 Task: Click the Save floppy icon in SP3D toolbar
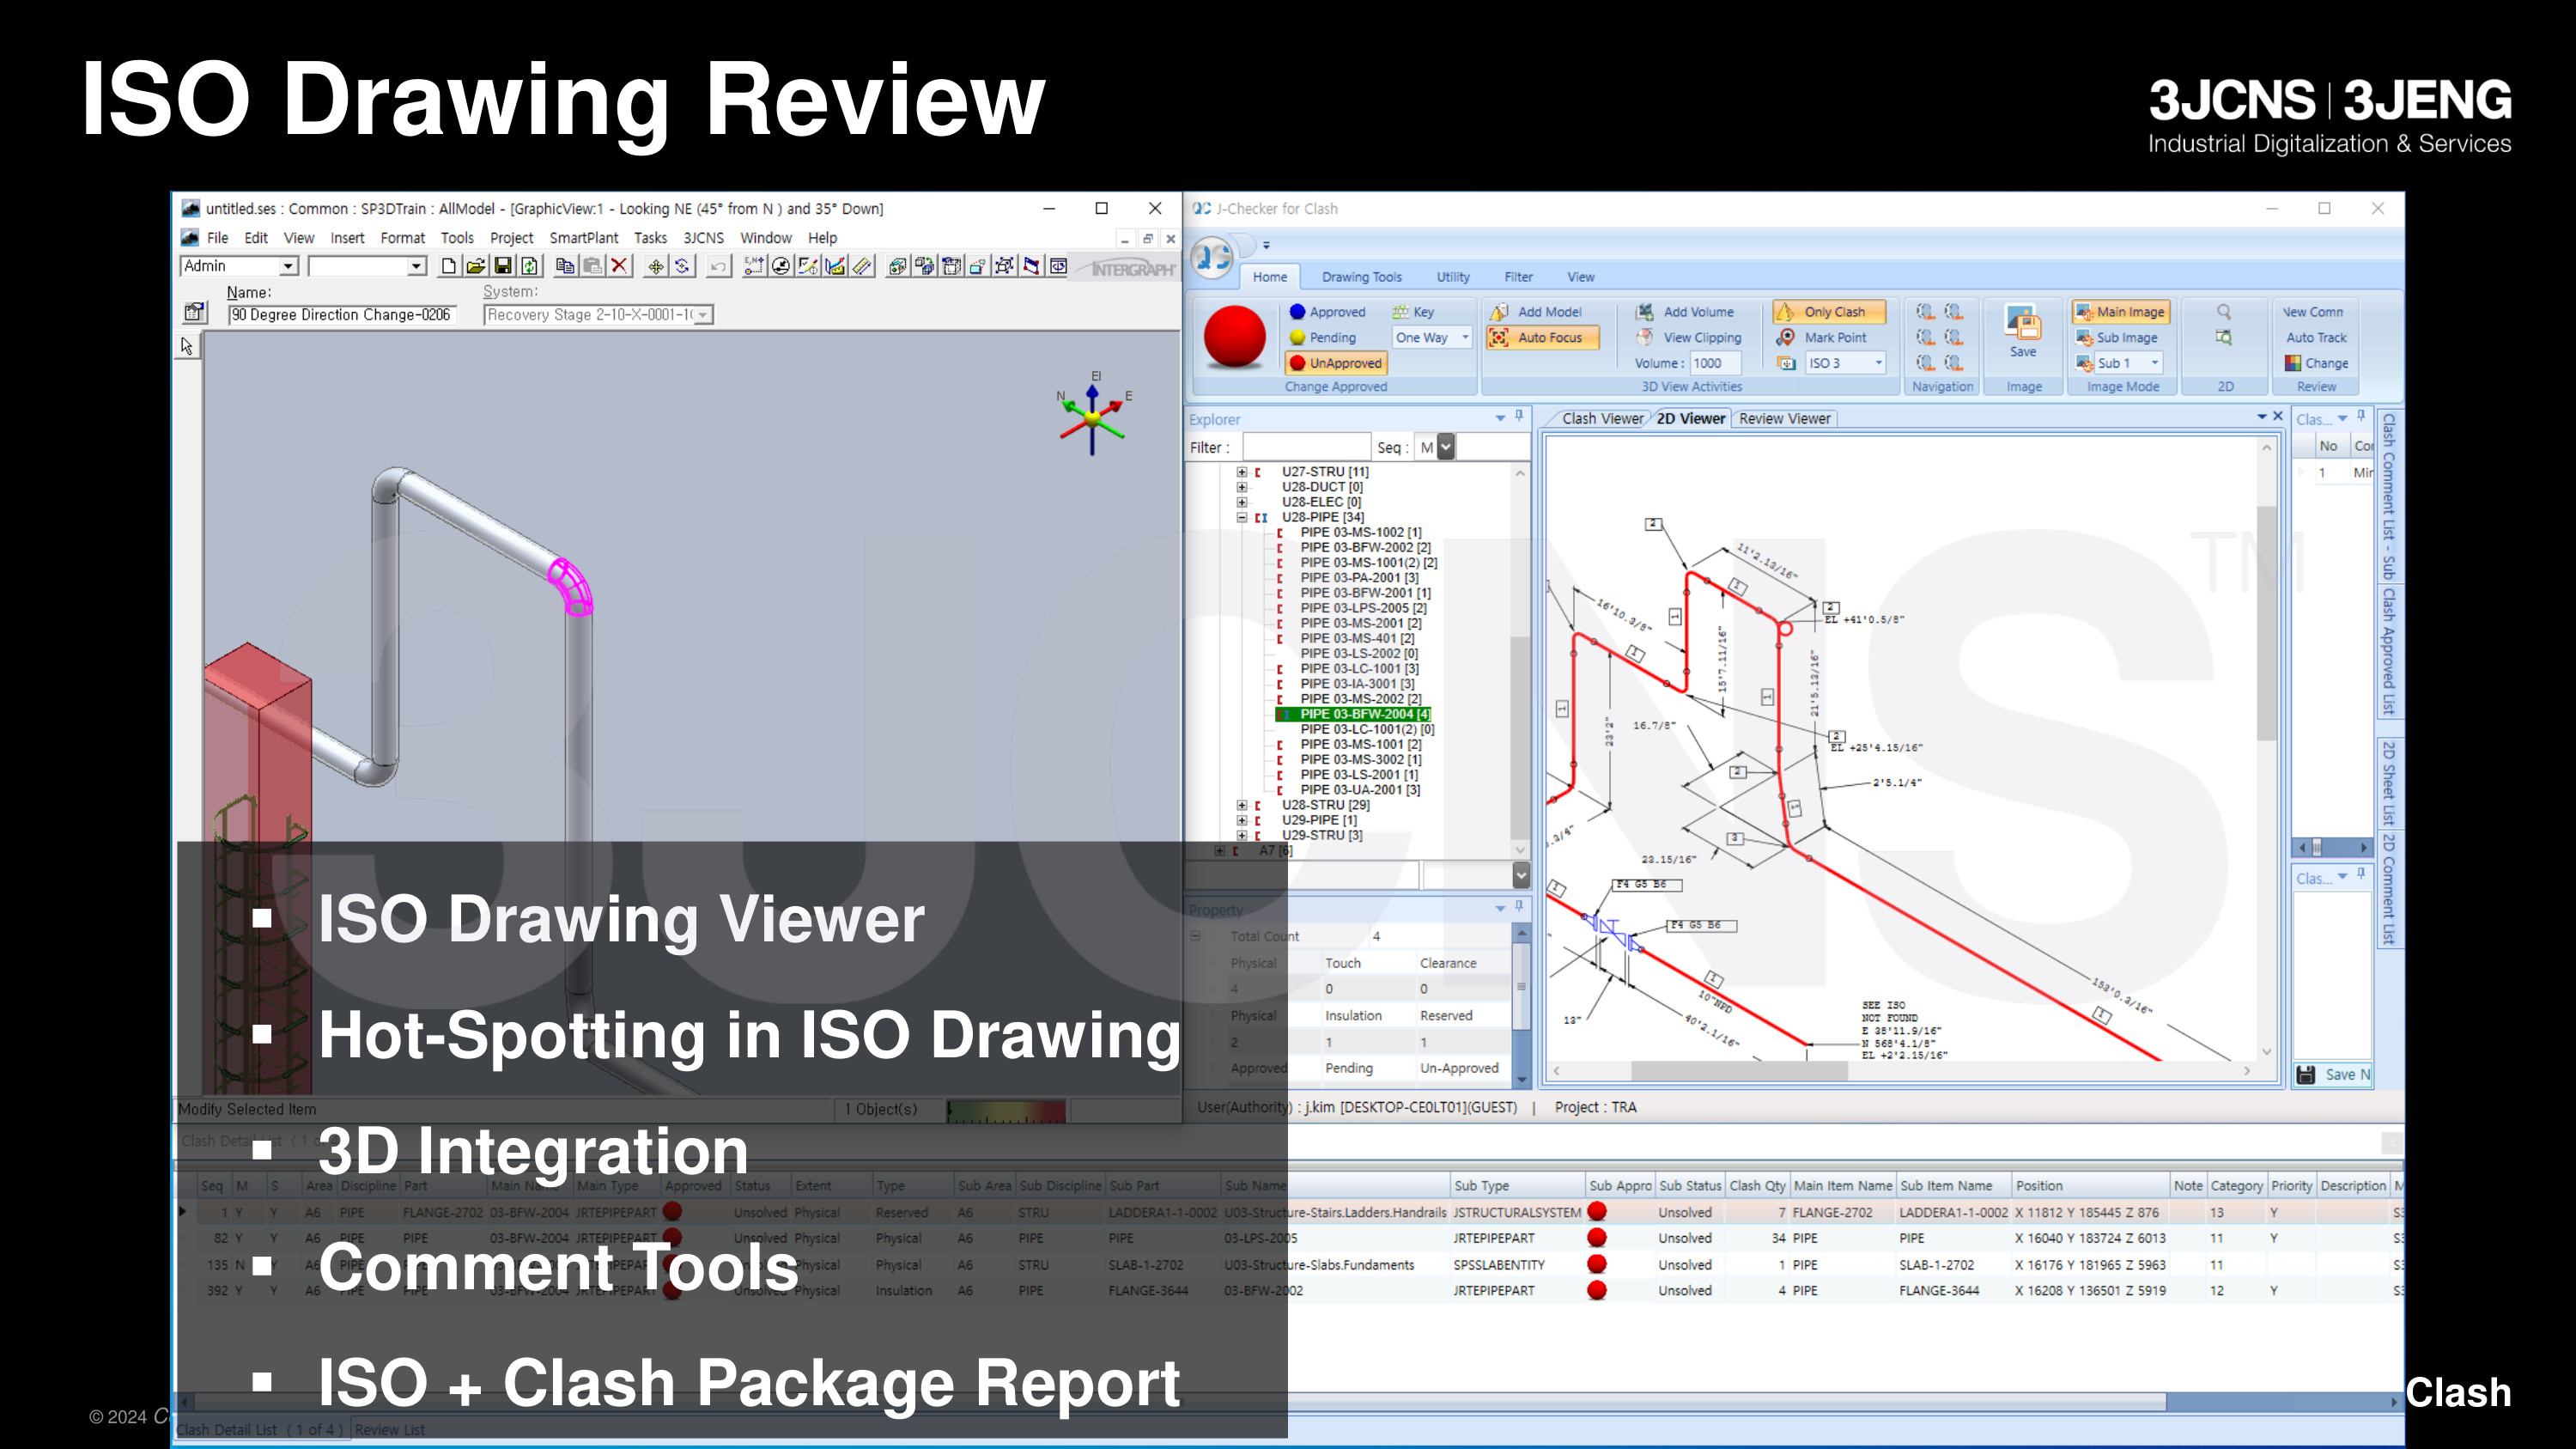click(503, 266)
